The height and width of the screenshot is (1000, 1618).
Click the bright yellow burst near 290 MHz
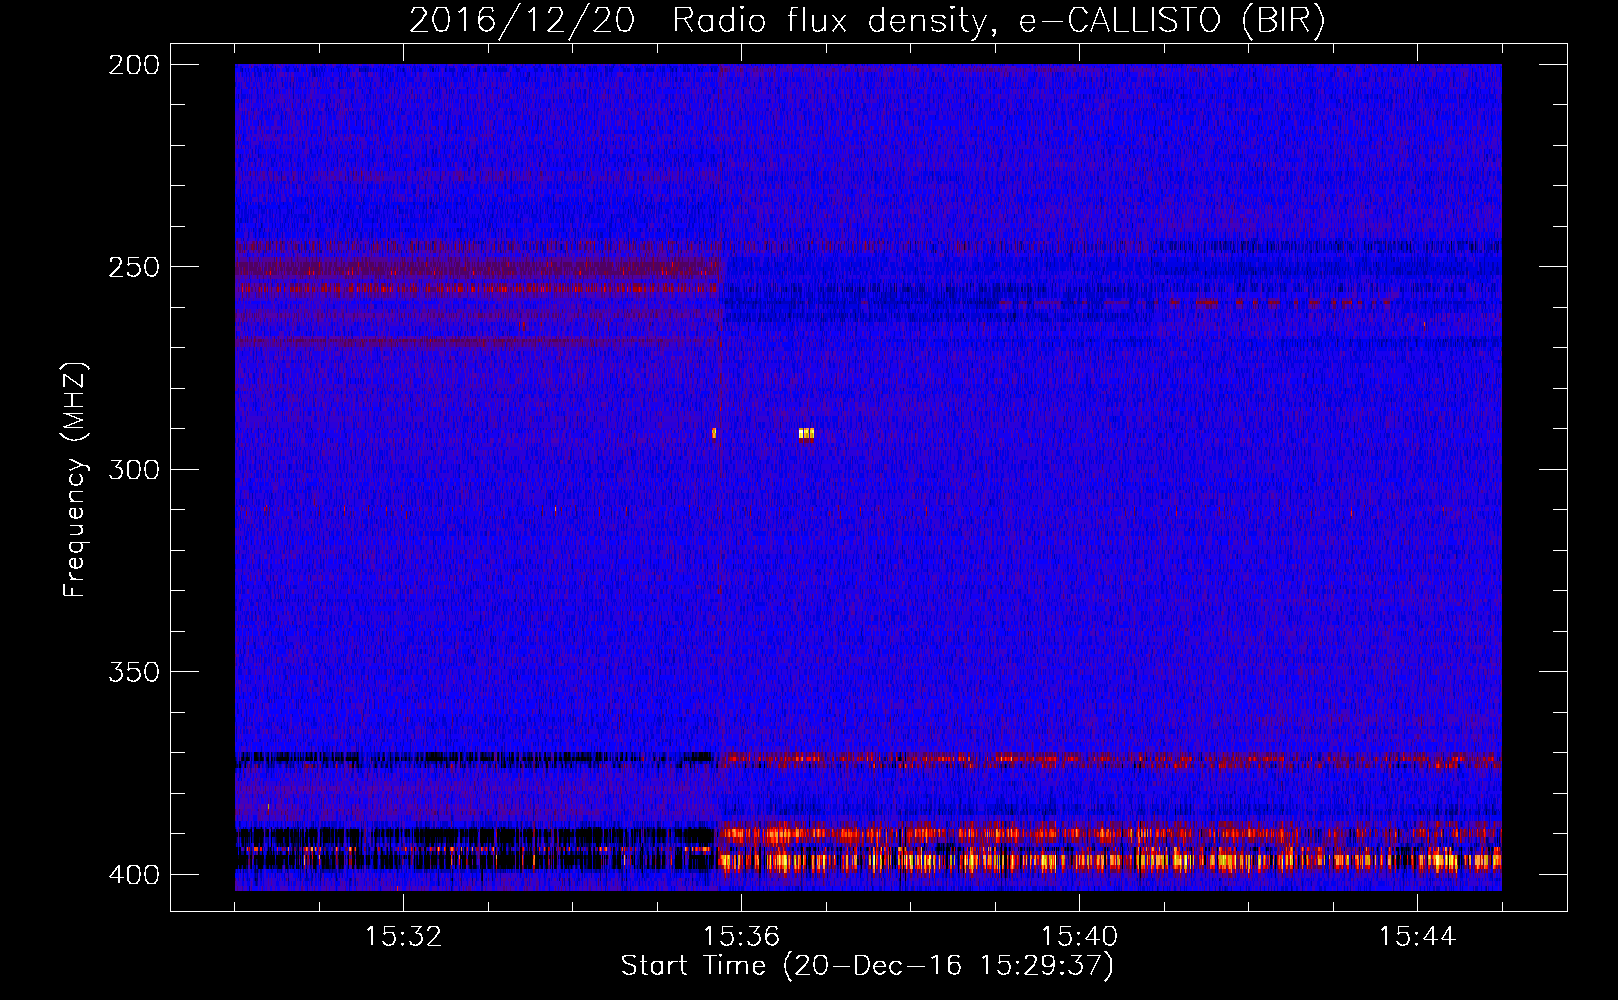click(806, 433)
